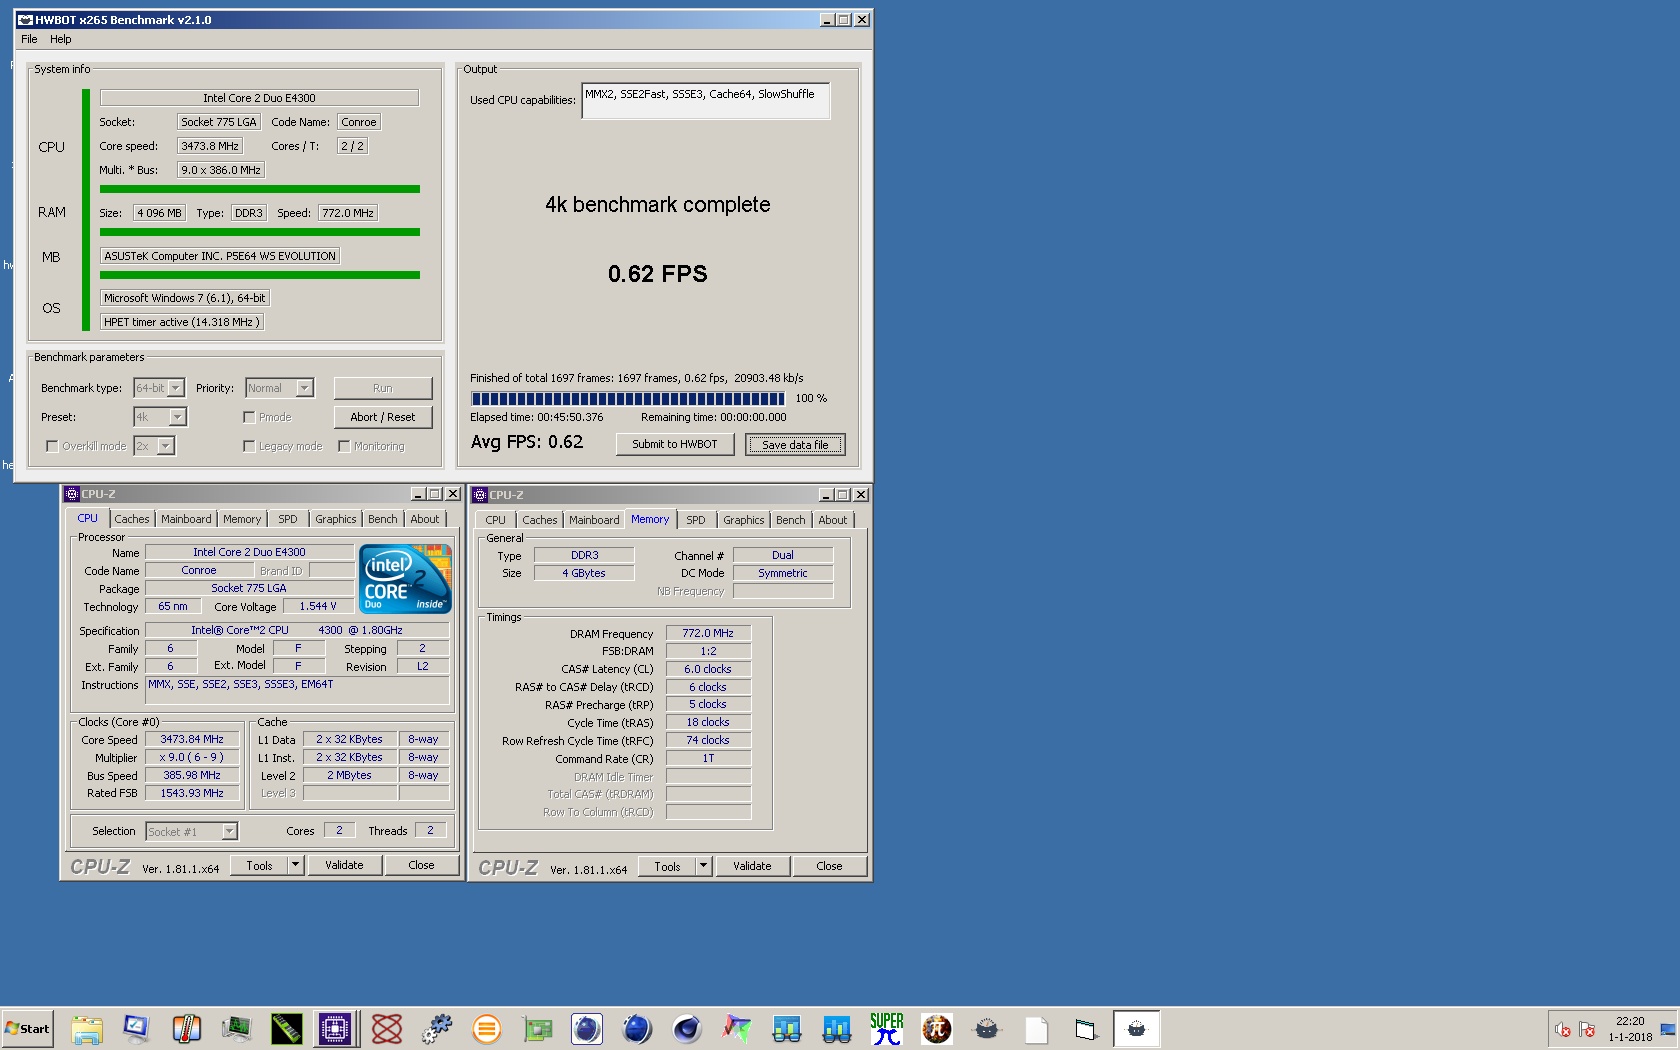
Task: Click the Abort / Reset button
Action: point(383,417)
